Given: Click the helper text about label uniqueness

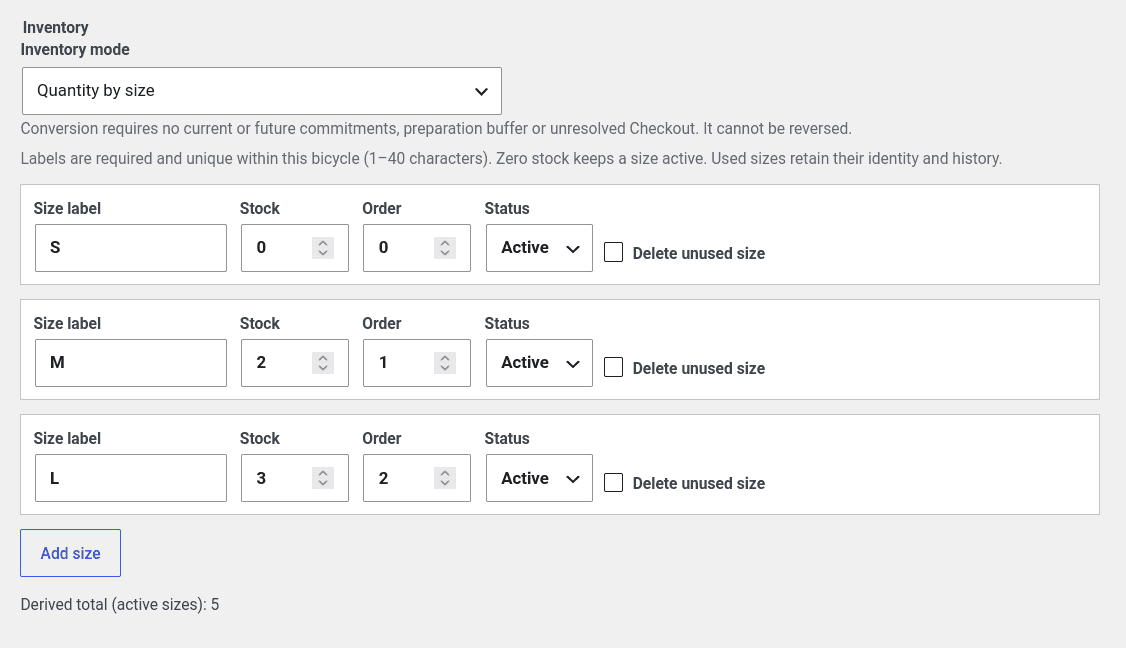Looking at the screenshot, I should [511, 159].
